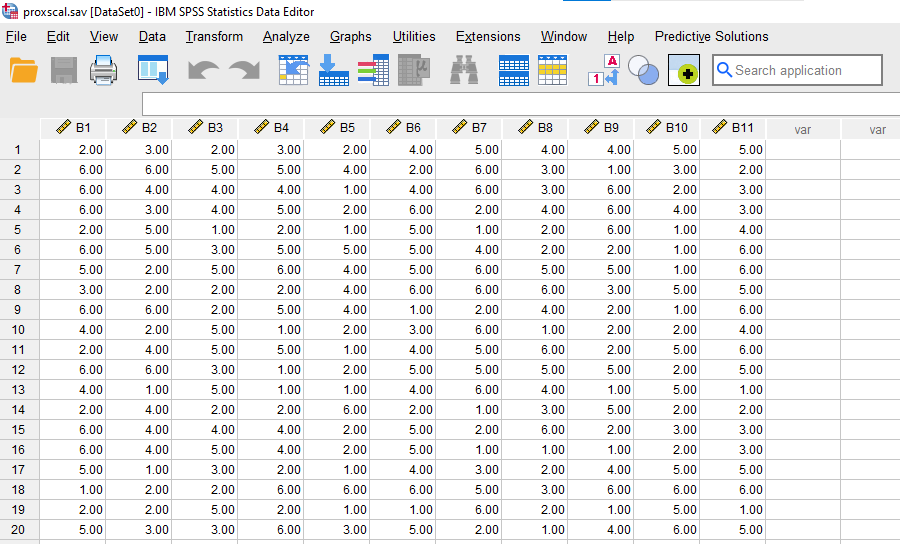Screen dimensions: 900x544
Task: Open the Recall recently used dialogs icon
Action: 154,71
